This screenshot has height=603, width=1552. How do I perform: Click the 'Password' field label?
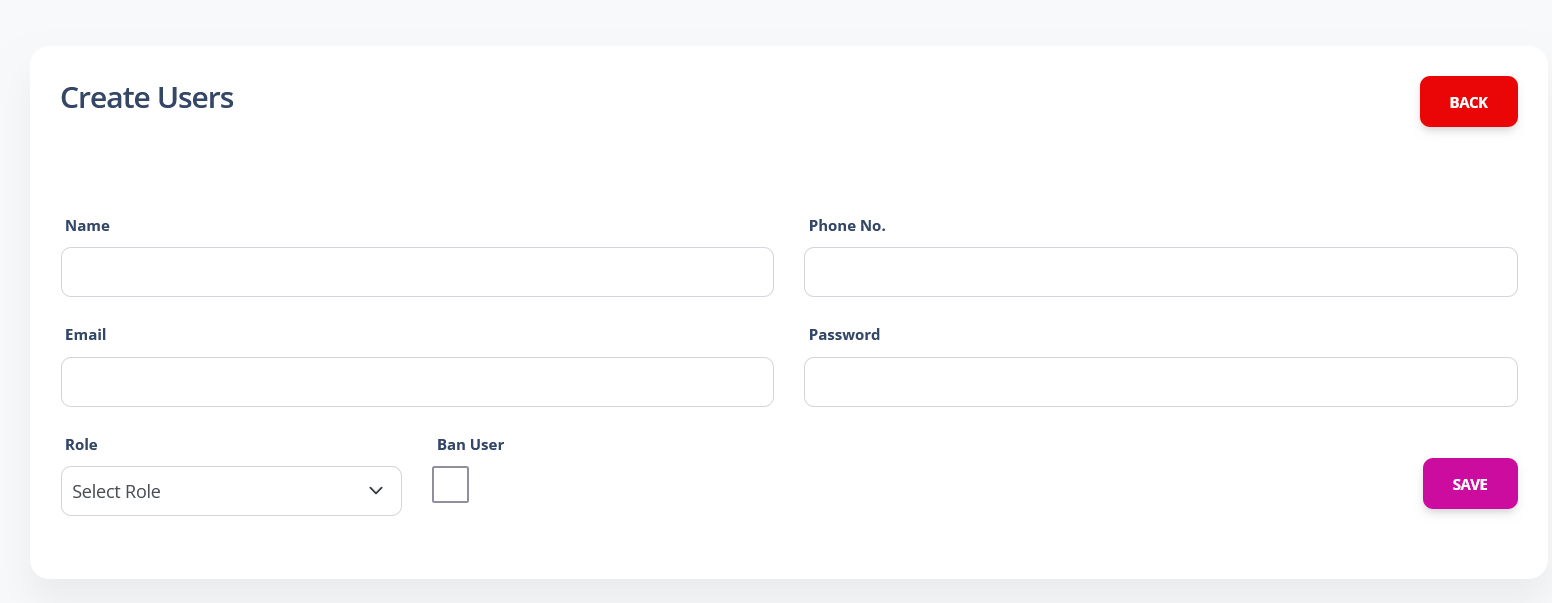(x=844, y=335)
